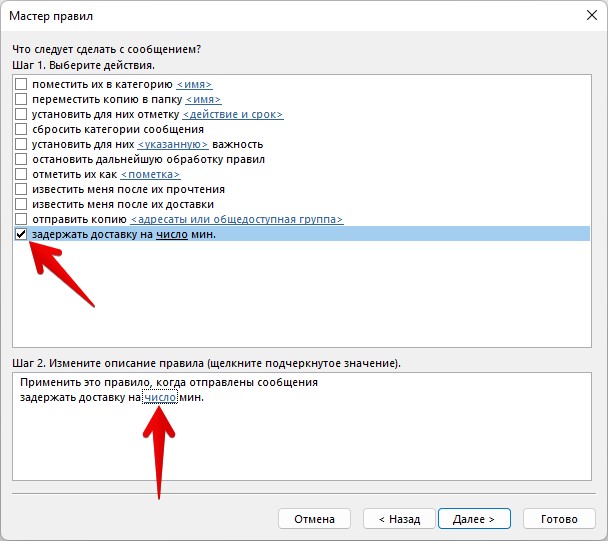Screen dimensions: 608x541
Task: Select row 'известить меня после их прочтения'
Action: tap(302, 189)
